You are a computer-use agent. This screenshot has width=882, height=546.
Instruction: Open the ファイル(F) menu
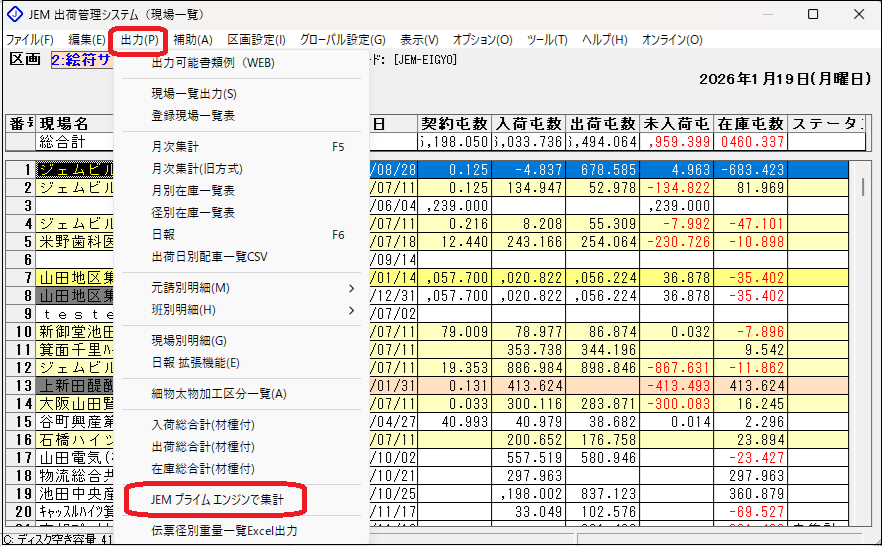30,40
